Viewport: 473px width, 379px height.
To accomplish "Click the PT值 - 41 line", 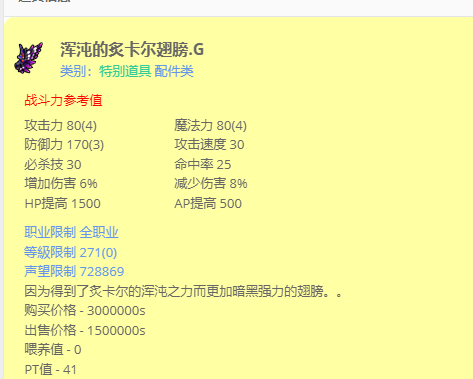I will [51, 369].
